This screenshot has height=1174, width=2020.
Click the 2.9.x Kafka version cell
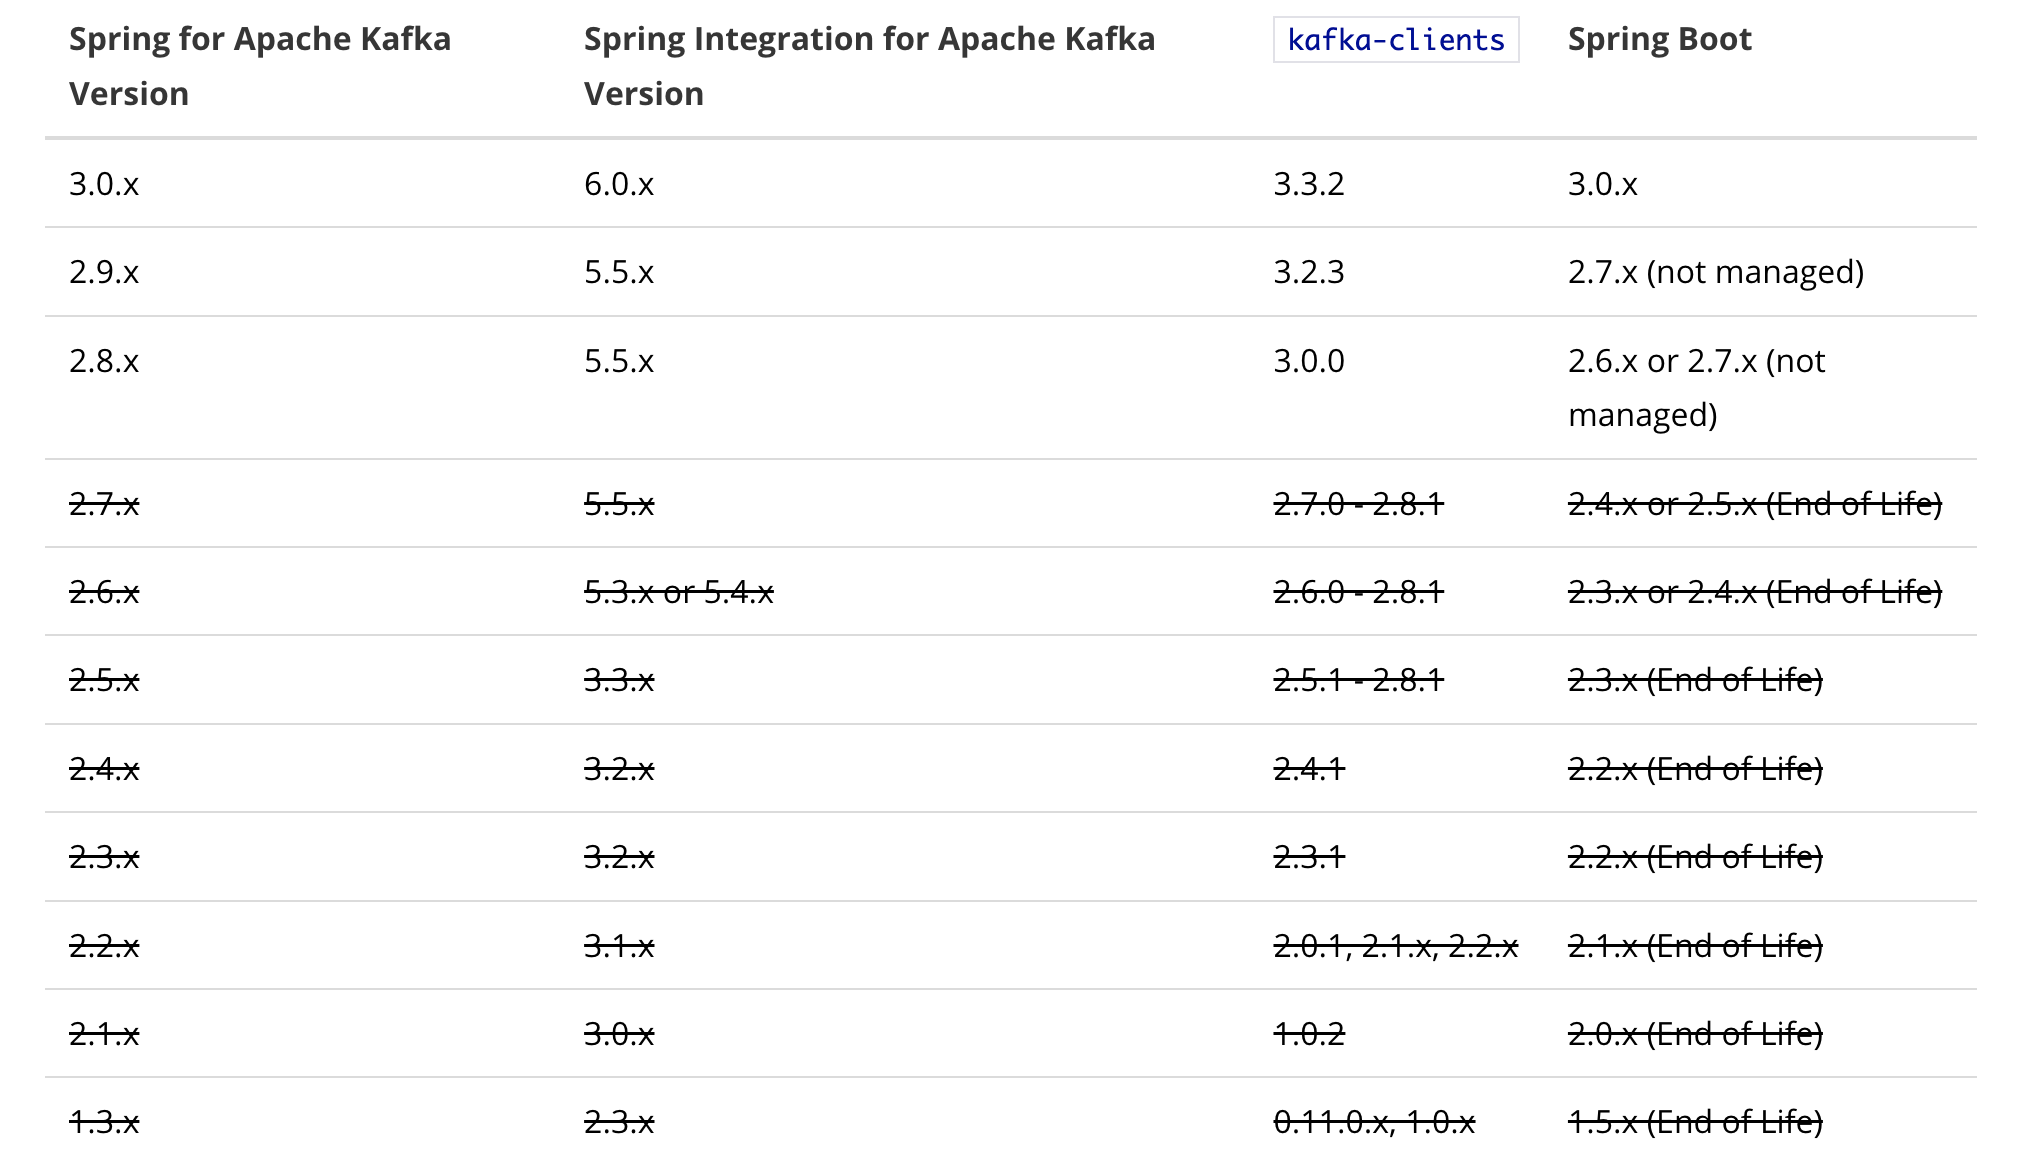click(x=104, y=272)
